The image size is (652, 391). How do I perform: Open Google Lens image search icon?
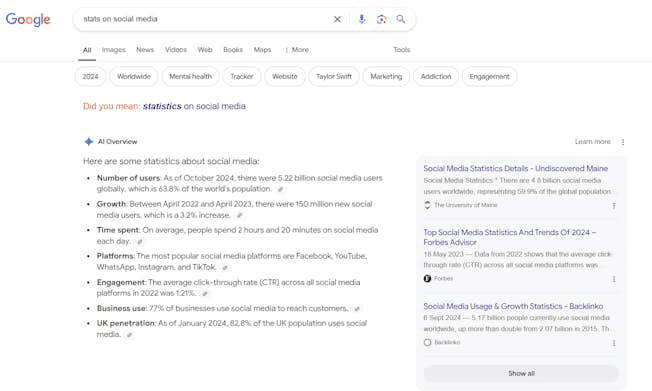pos(381,19)
